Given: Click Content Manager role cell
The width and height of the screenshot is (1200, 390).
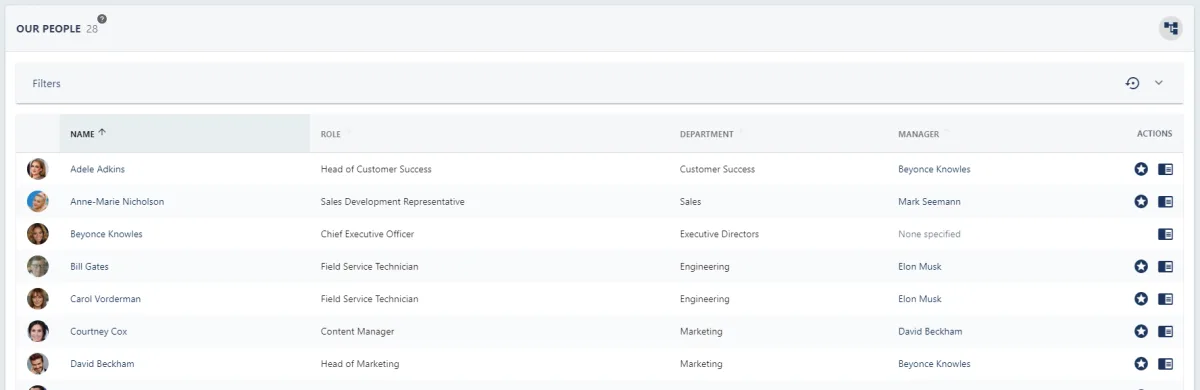Looking at the screenshot, I should [x=357, y=331].
